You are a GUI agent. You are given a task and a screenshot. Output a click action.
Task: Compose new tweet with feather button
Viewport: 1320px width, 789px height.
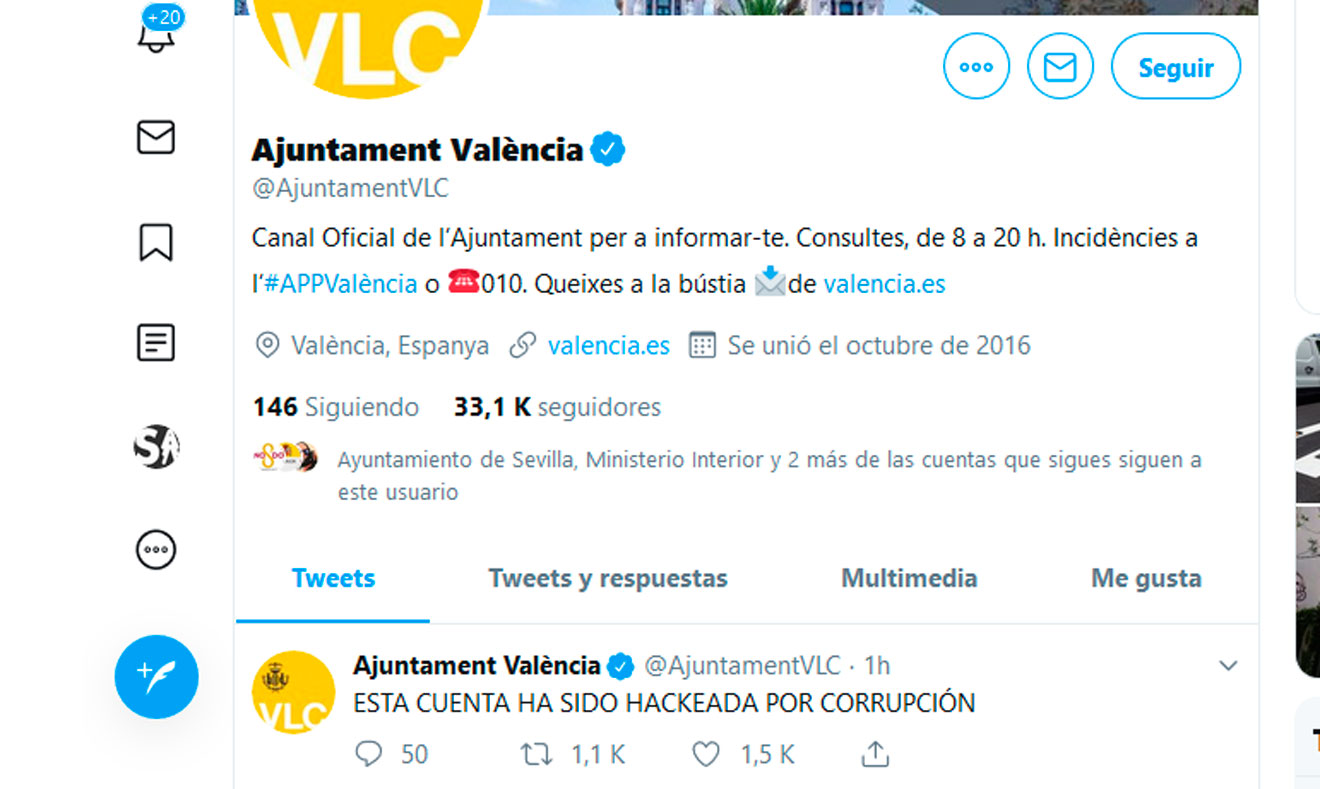pos(157,677)
